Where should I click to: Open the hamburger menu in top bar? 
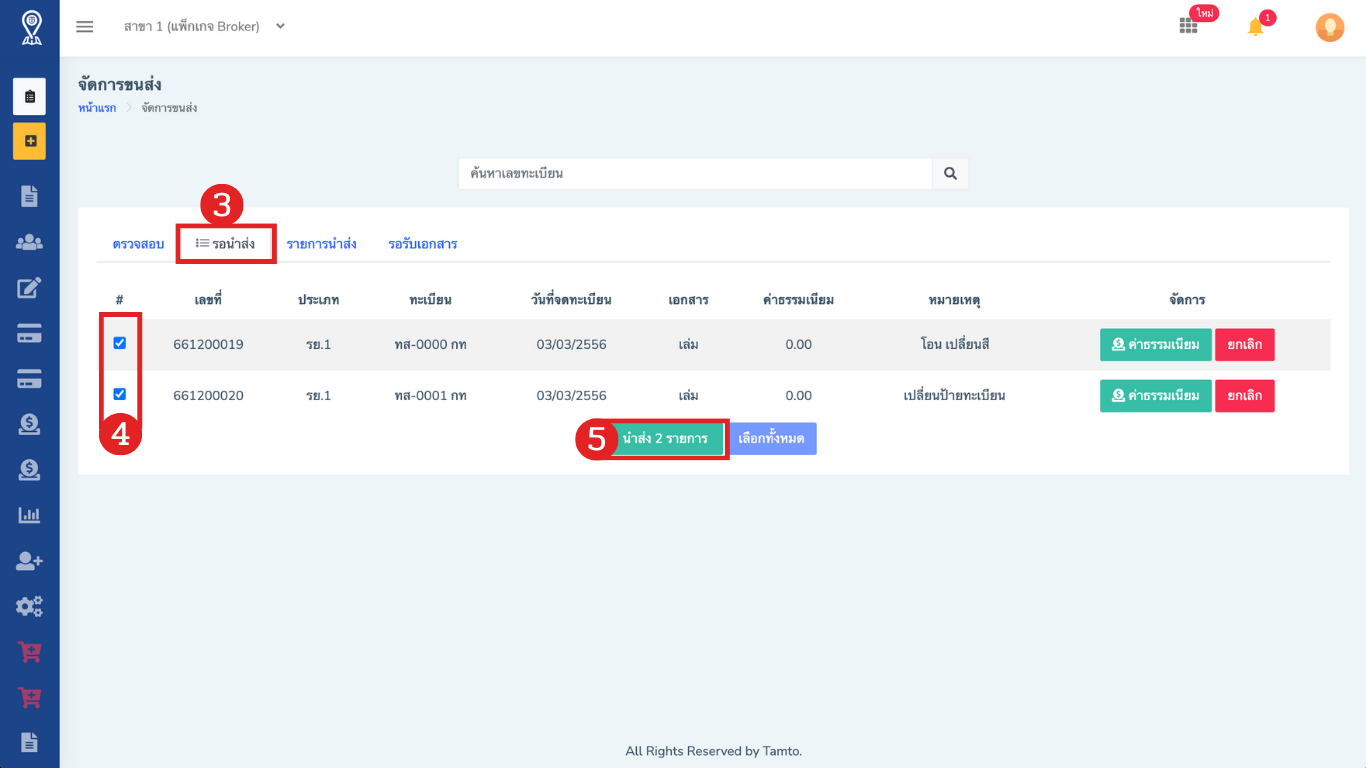tap(85, 27)
